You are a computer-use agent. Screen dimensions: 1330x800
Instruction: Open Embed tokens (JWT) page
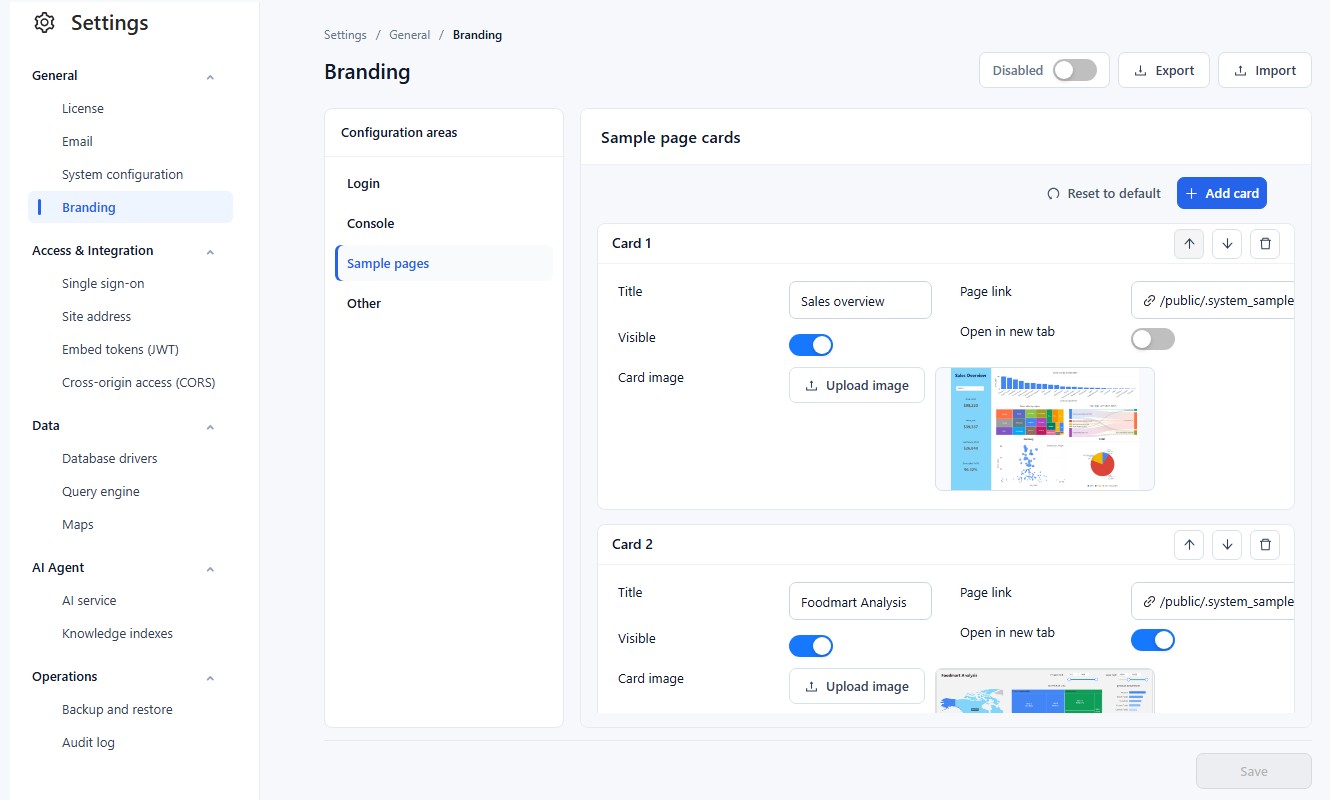(x=120, y=349)
